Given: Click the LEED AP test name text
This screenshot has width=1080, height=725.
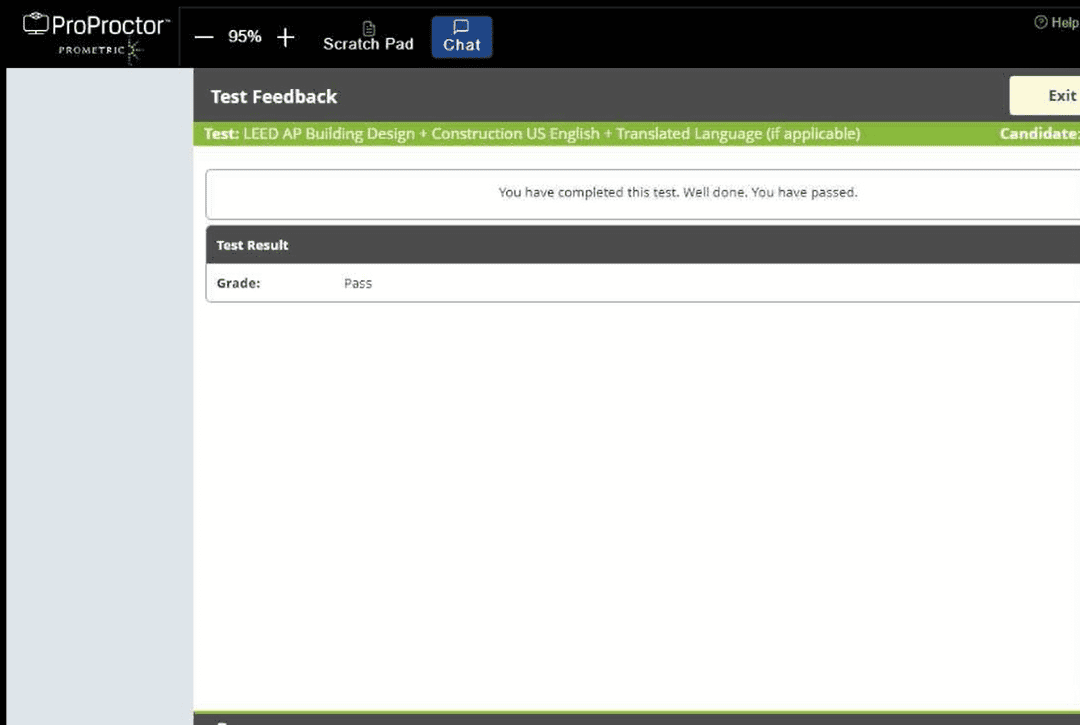Looking at the screenshot, I should coord(551,134).
